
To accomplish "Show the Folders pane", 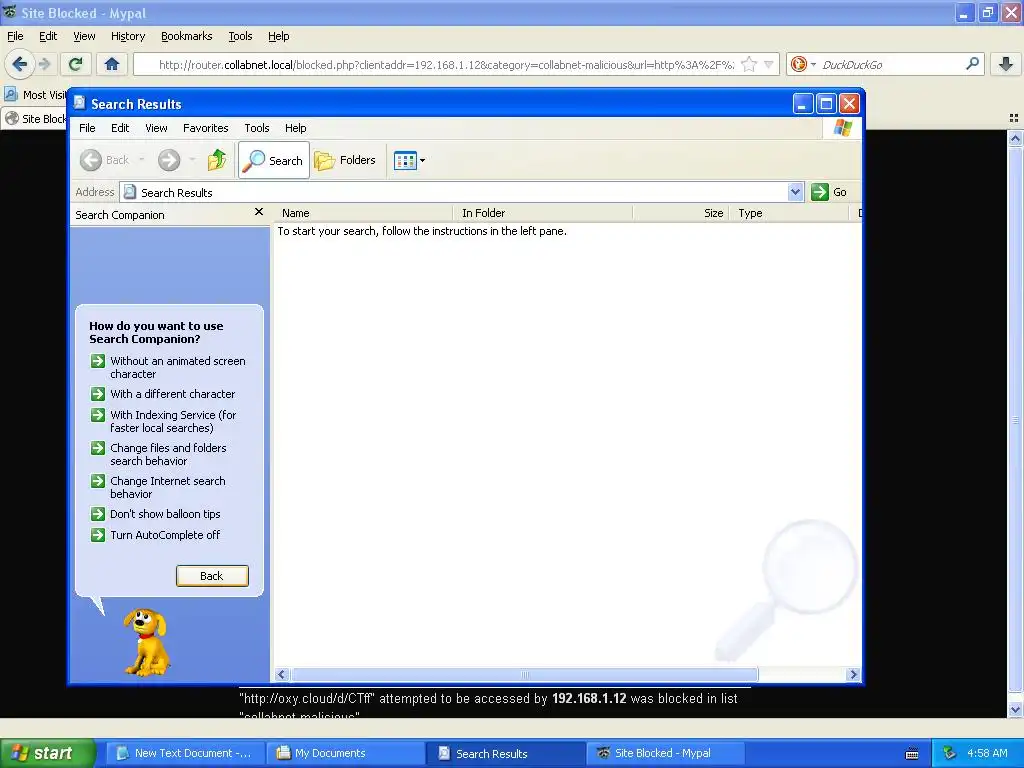I will click(345, 160).
